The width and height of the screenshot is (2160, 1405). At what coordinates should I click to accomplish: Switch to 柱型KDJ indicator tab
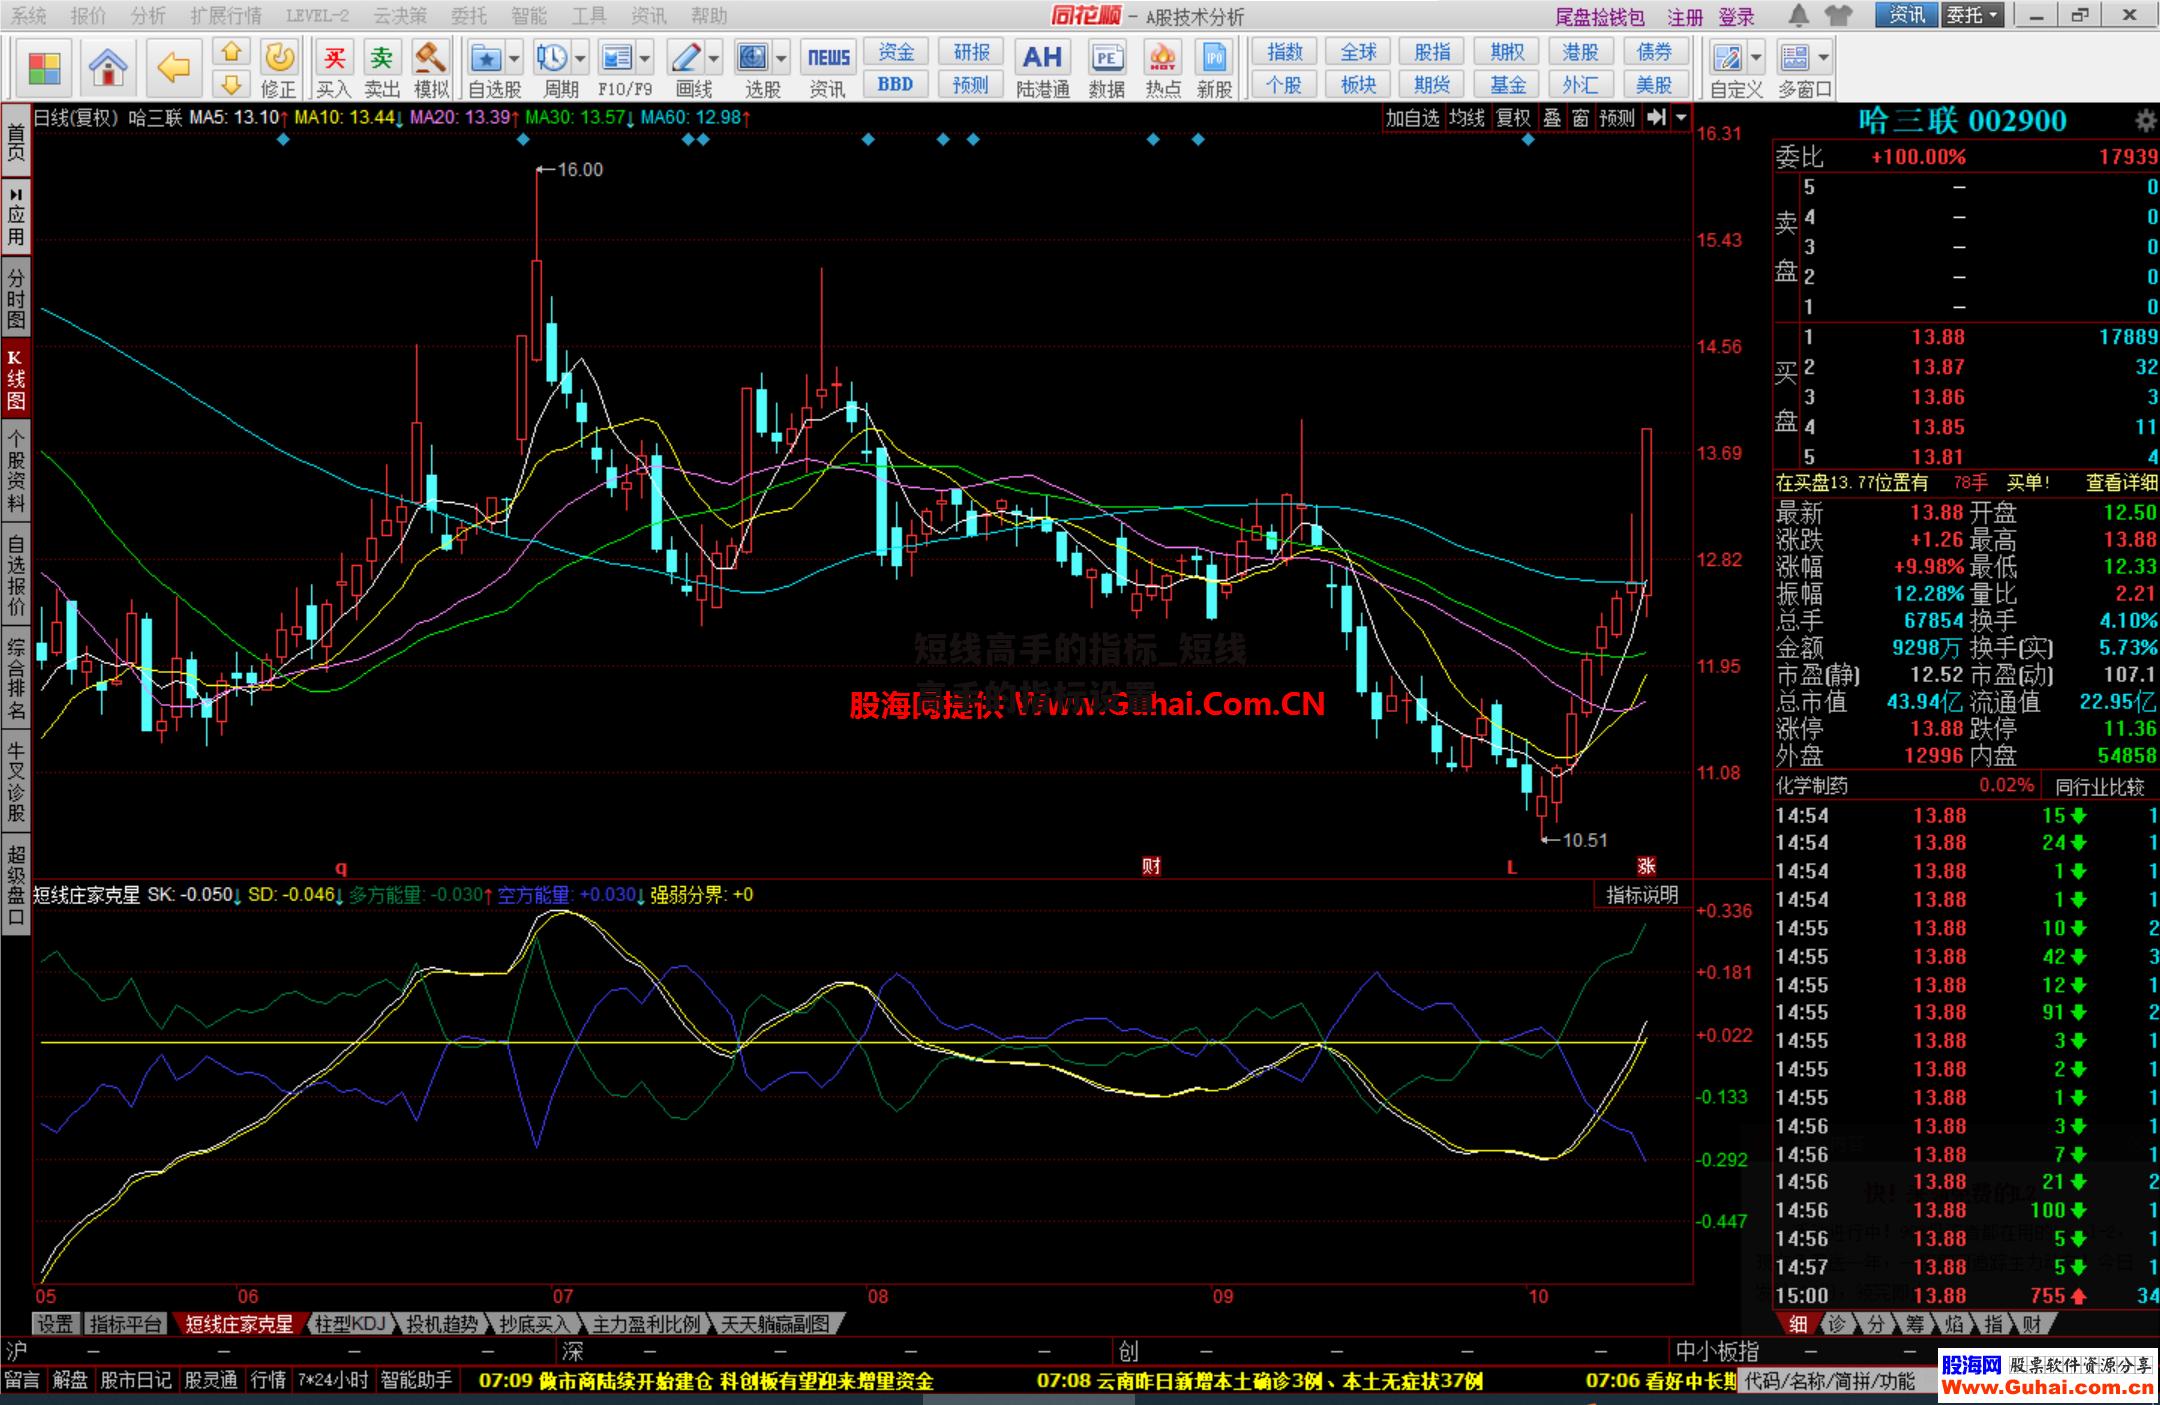pos(349,1324)
